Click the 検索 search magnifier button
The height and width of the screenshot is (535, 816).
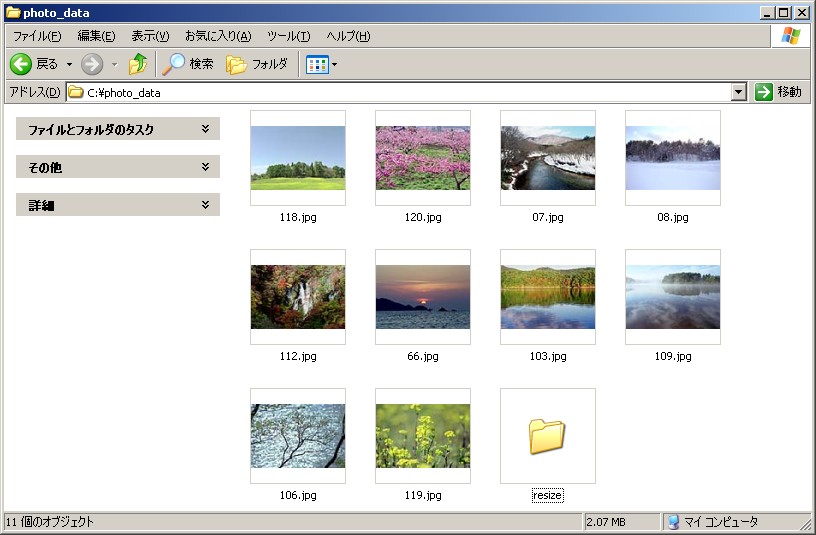pos(188,64)
